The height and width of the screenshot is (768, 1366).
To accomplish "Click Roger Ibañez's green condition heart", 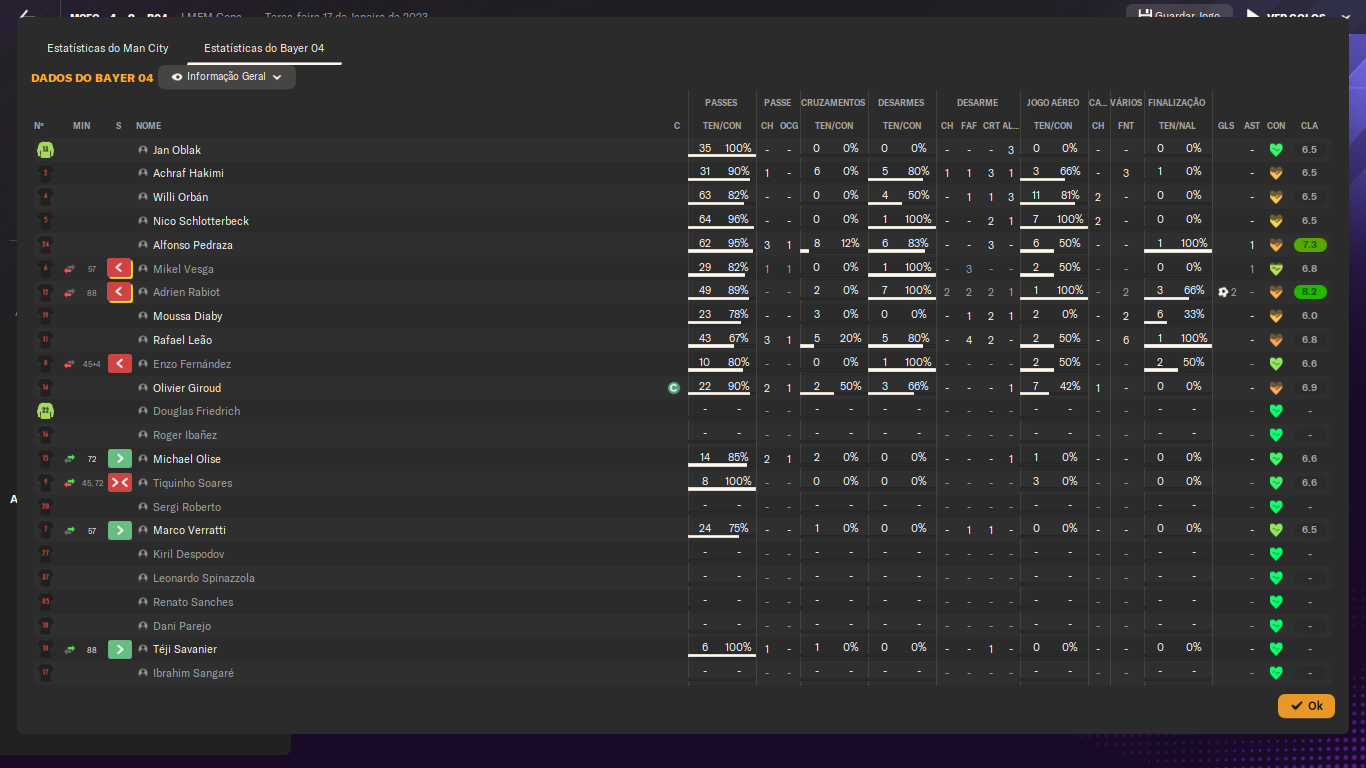I will pyautogui.click(x=1276, y=435).
